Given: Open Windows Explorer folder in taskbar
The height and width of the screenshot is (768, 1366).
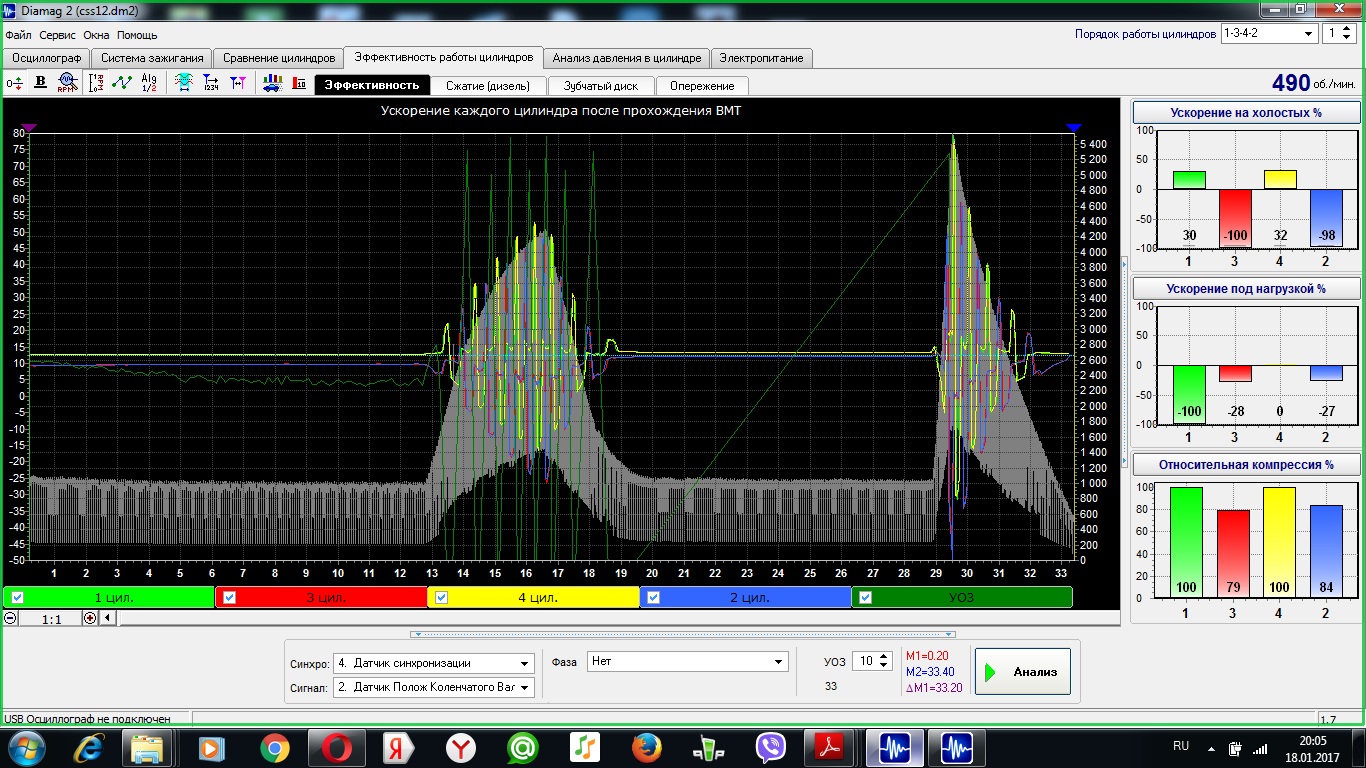Looking at the screenshot, I should tap(148, 747).
